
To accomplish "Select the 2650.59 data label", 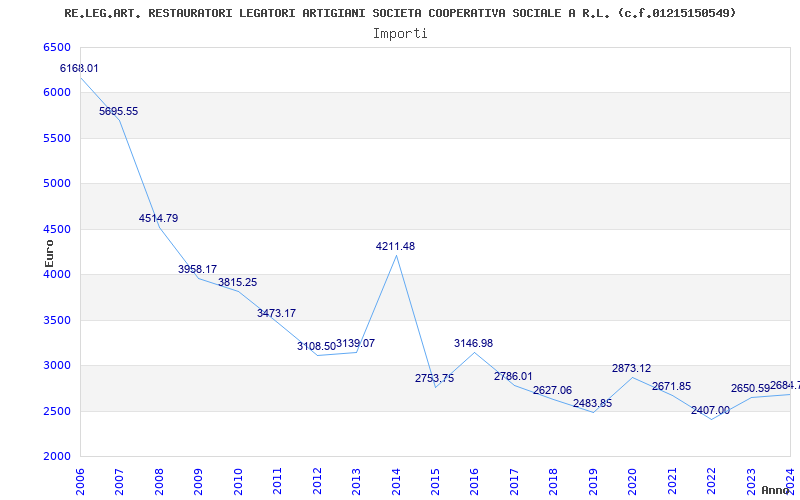I will (750, 389).
